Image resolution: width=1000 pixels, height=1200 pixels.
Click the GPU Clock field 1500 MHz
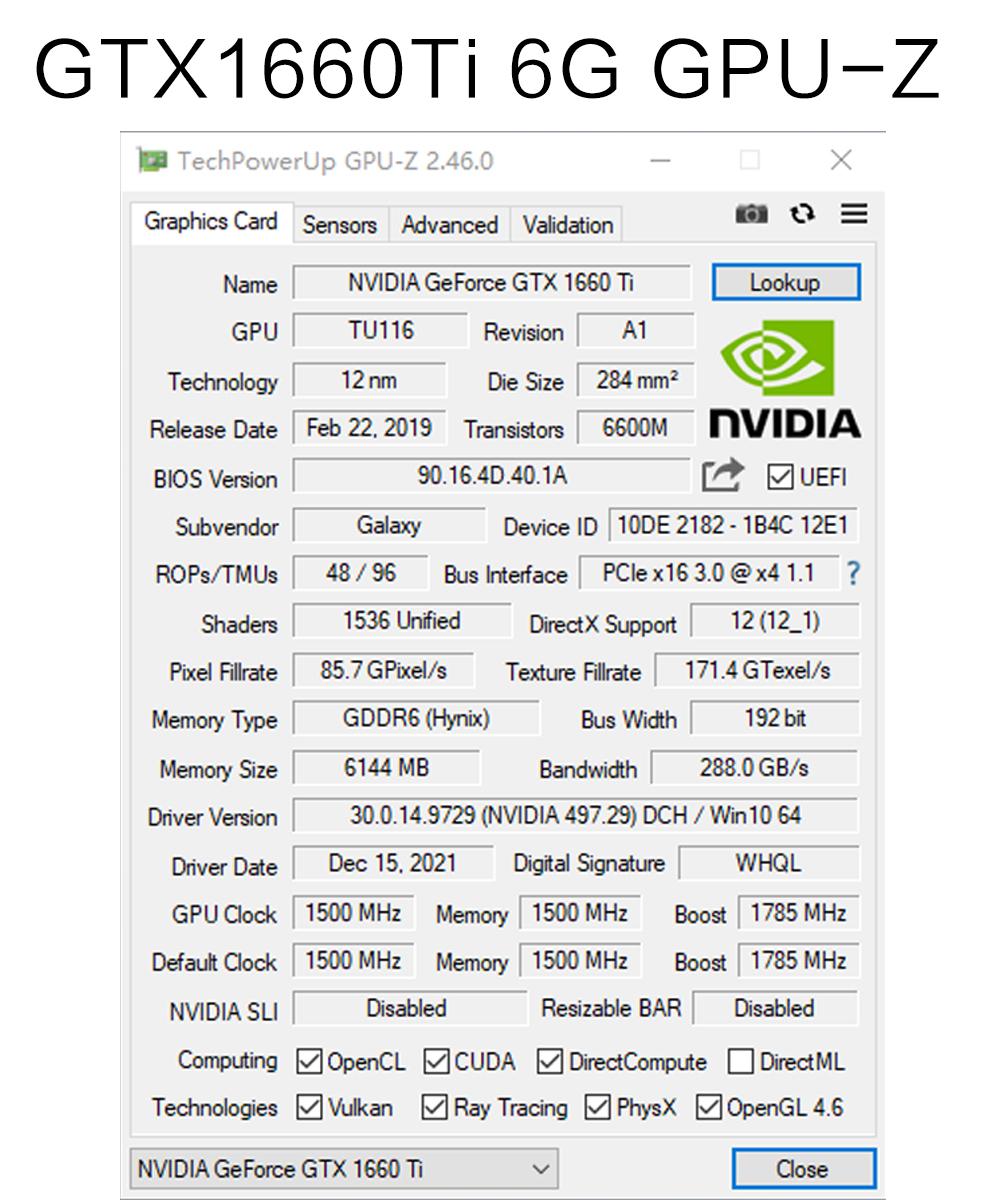point(353,913)
